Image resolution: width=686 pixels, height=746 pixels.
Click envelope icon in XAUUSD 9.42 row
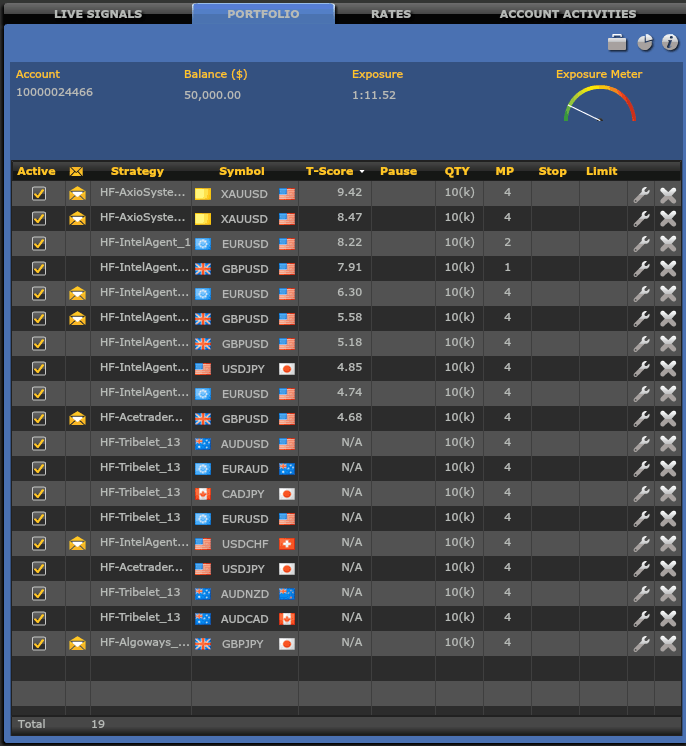(x=77, y=194)
